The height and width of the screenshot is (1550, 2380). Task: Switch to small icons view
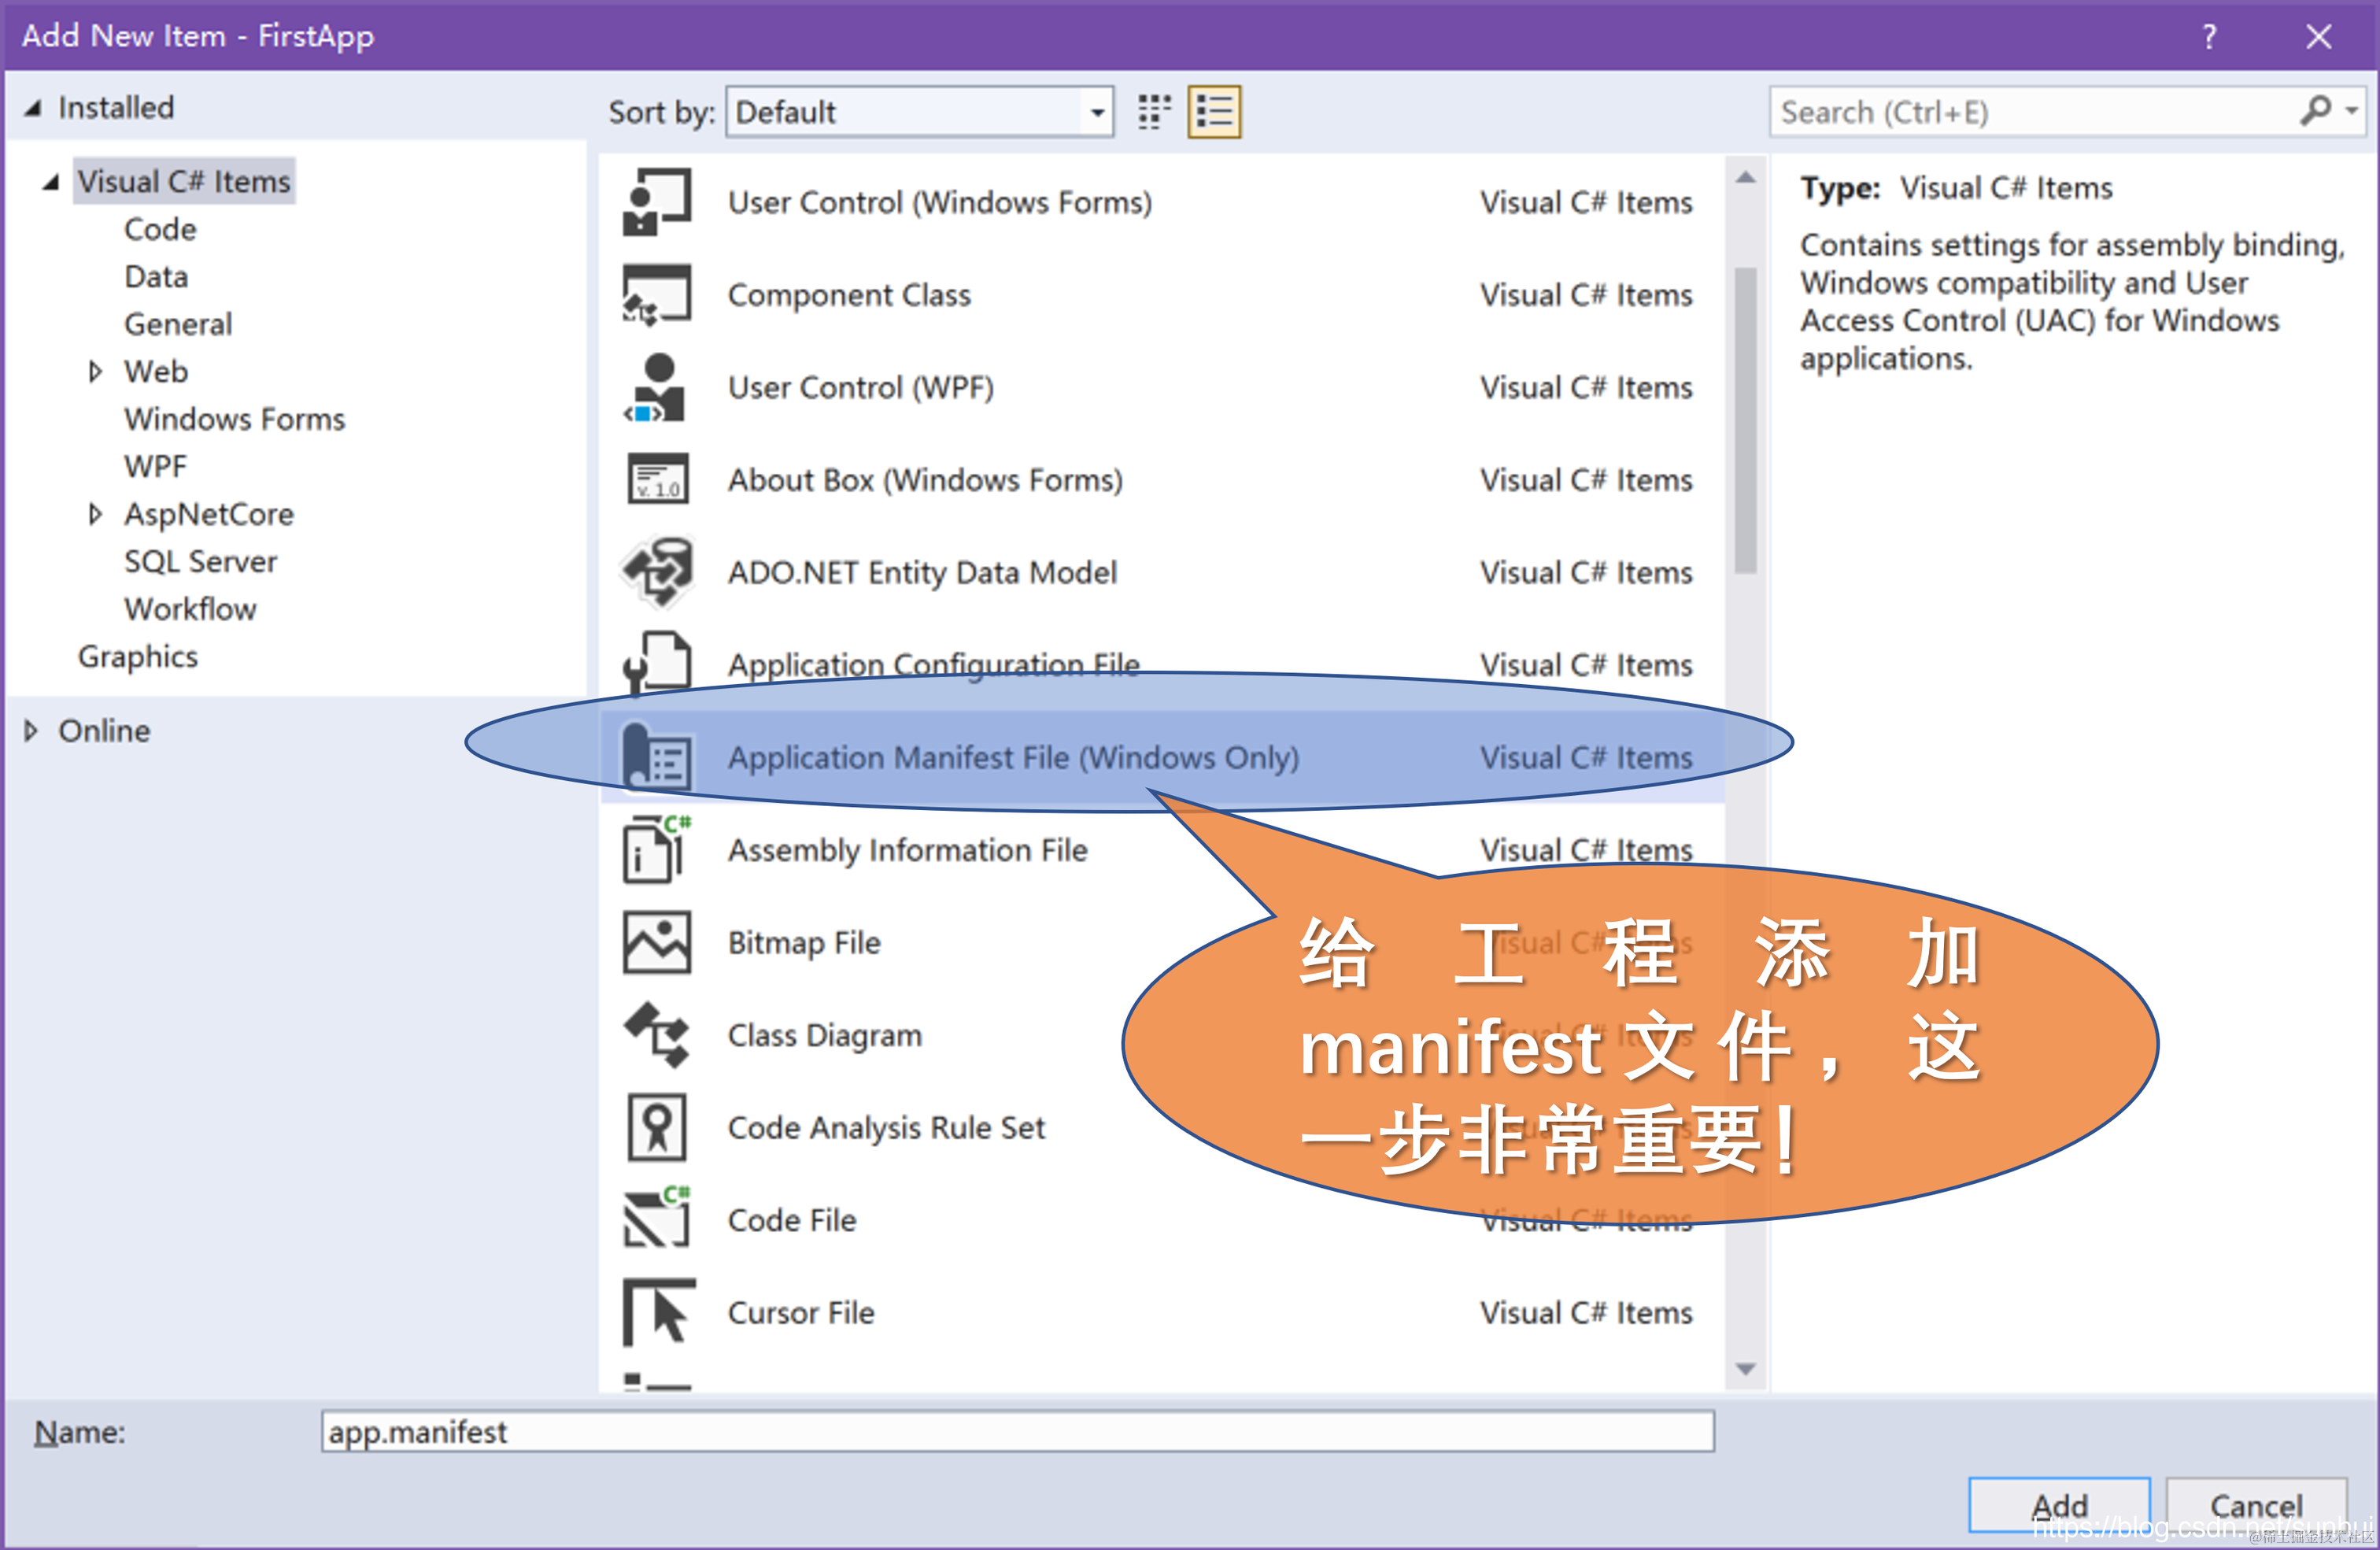(1154, 112)
